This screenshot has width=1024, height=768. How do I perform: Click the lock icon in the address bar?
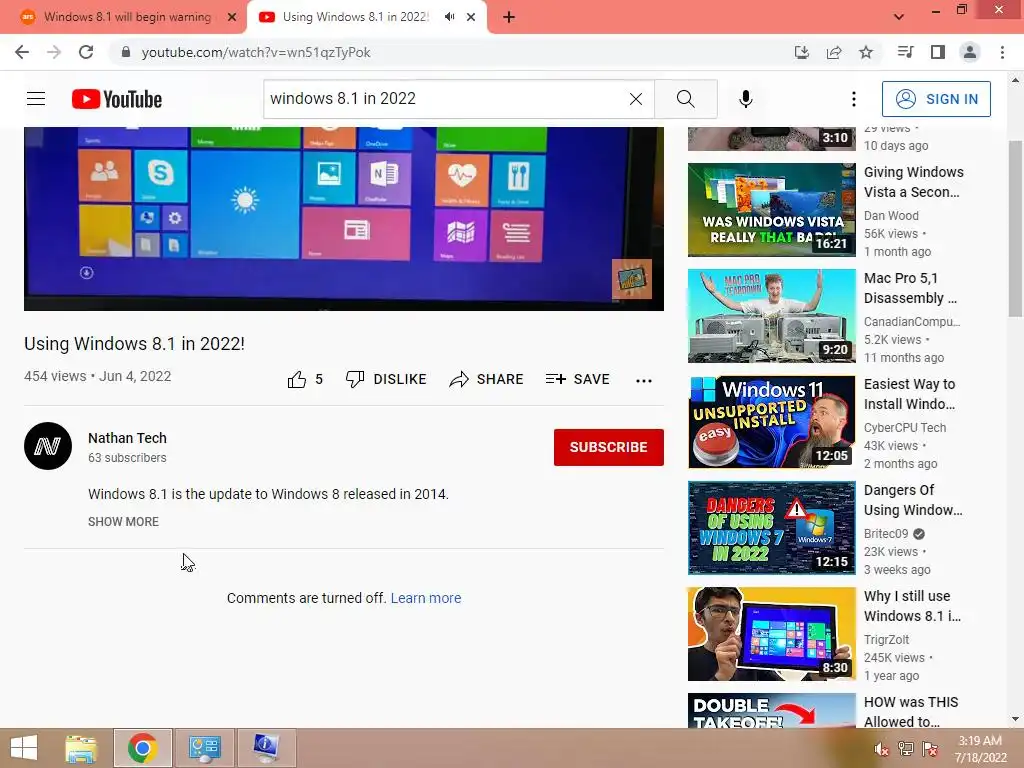point(126,52)
